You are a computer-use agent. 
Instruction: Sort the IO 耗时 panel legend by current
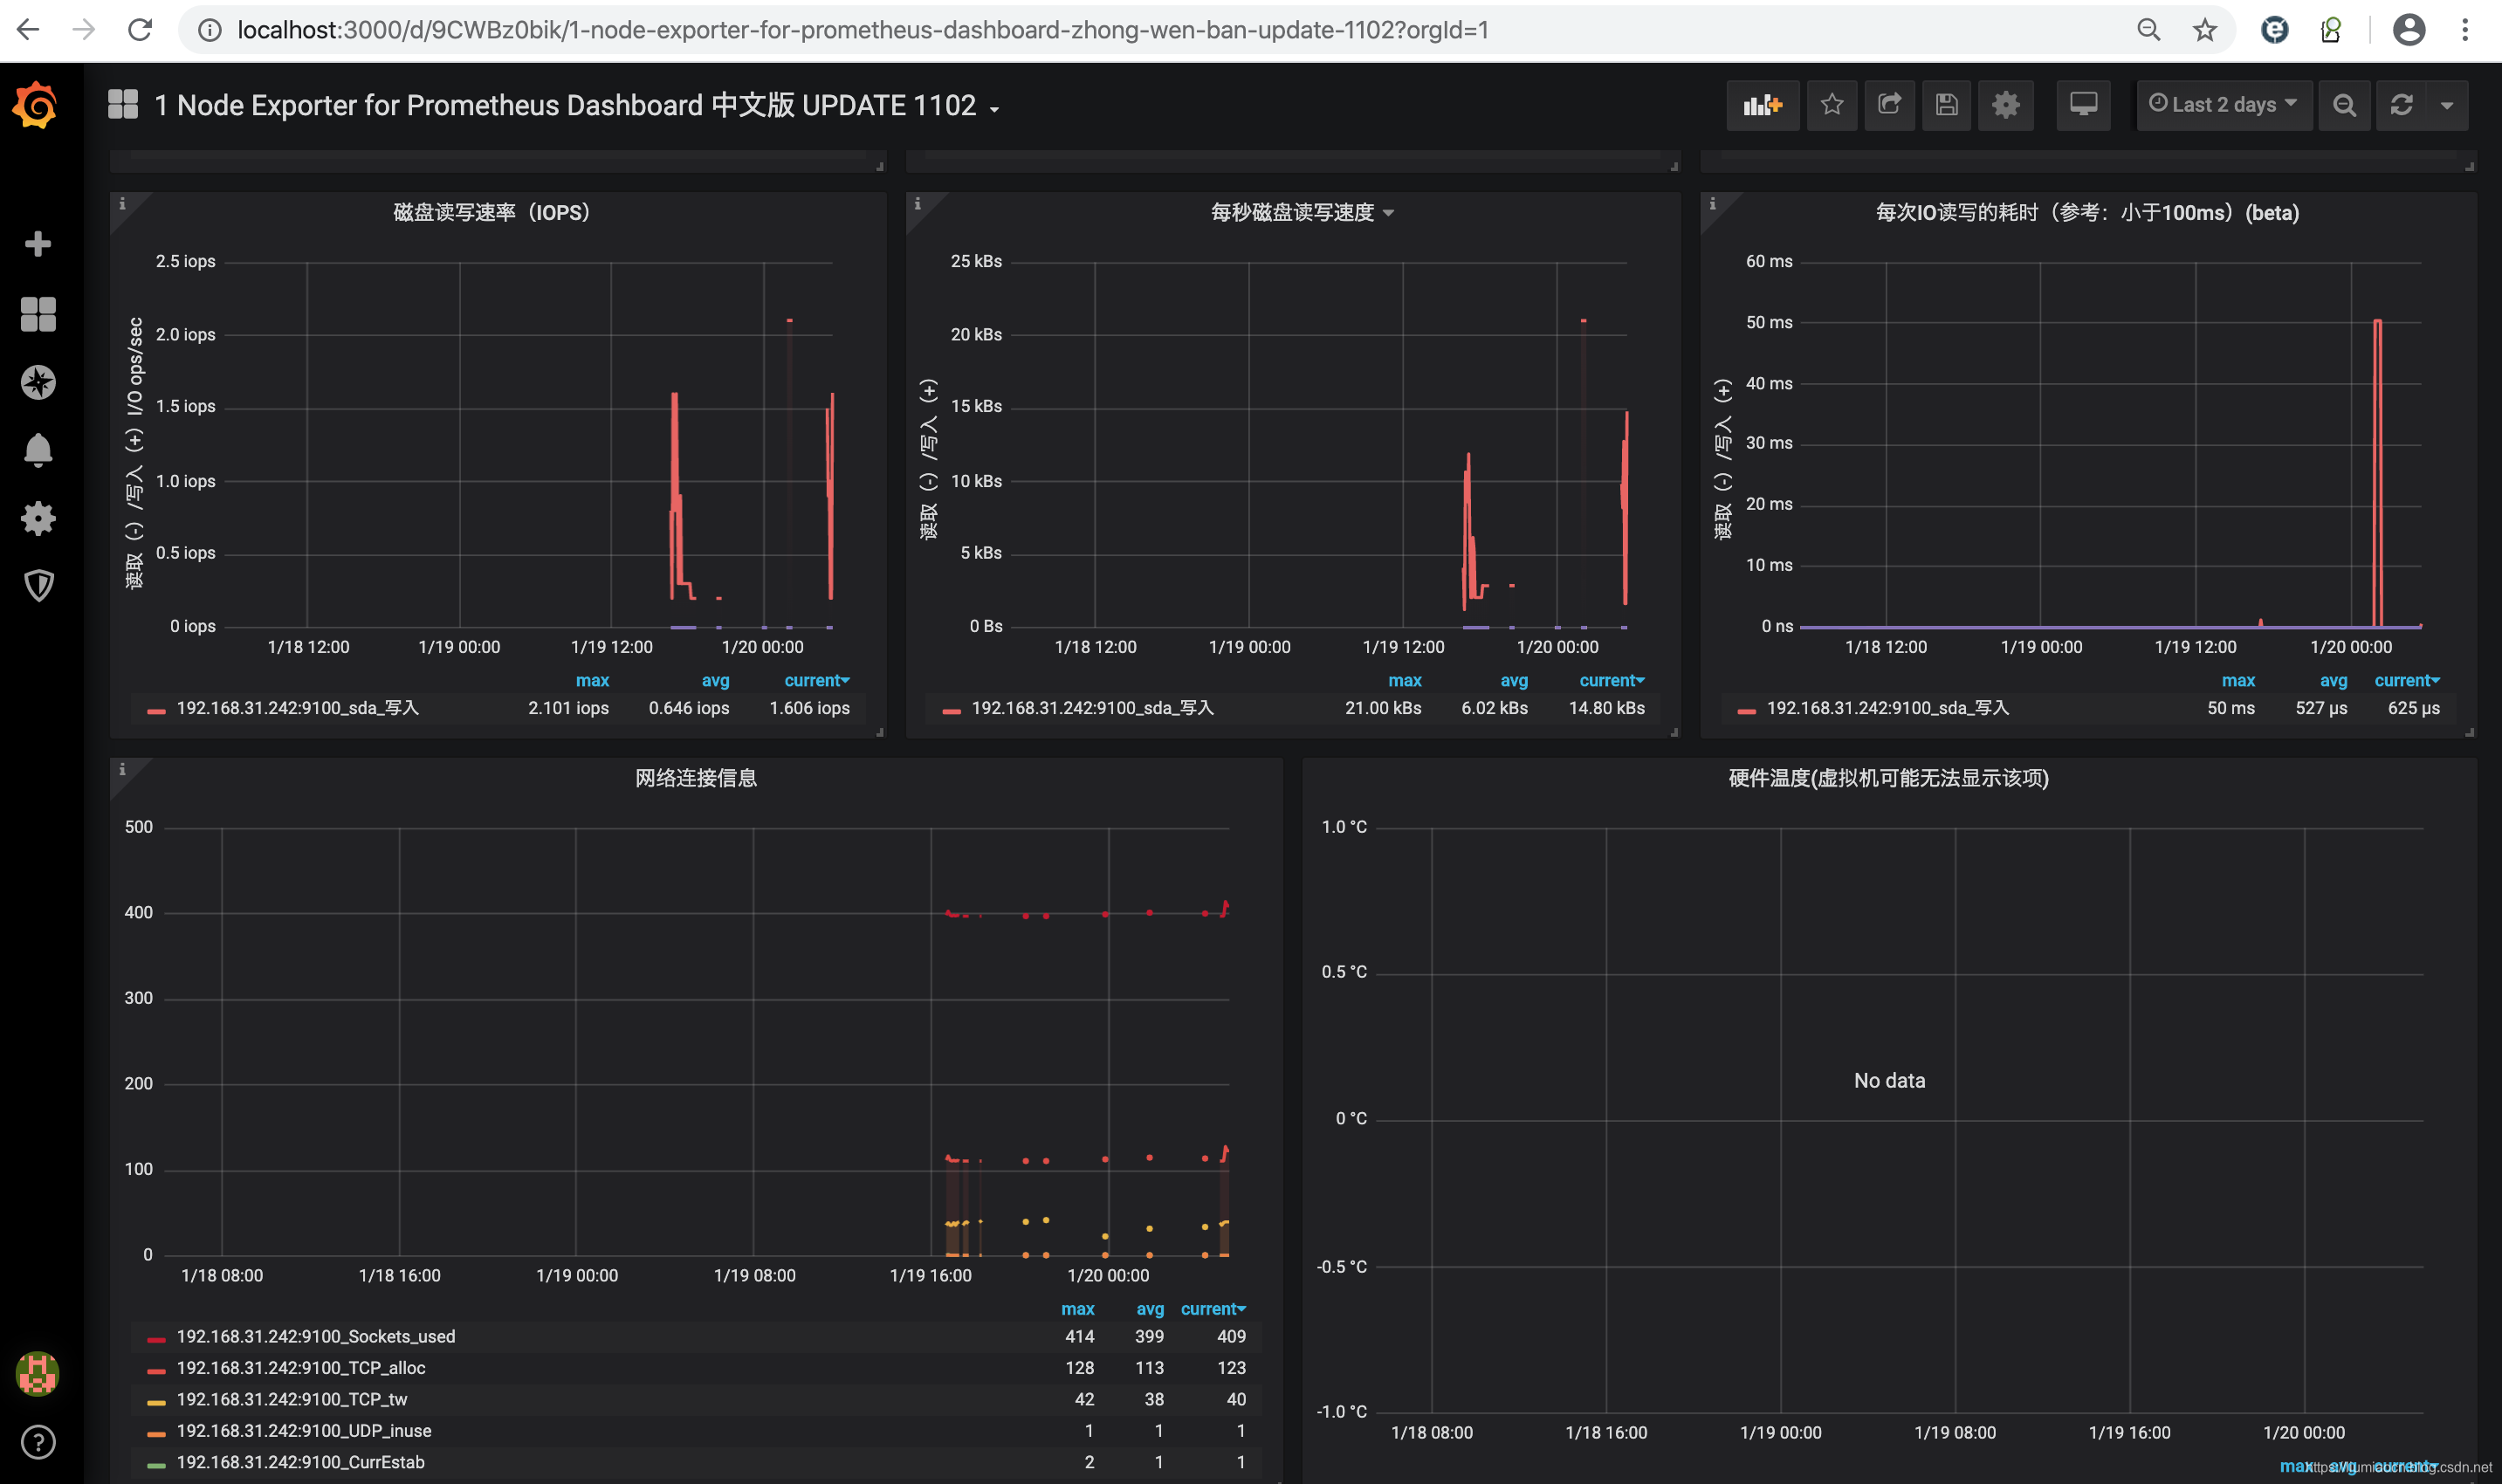[x=2407, y=680]
